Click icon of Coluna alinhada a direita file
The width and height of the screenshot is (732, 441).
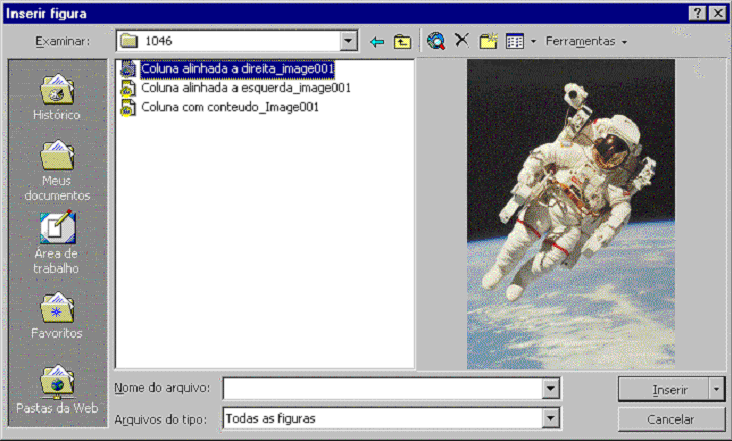(128, 69)
